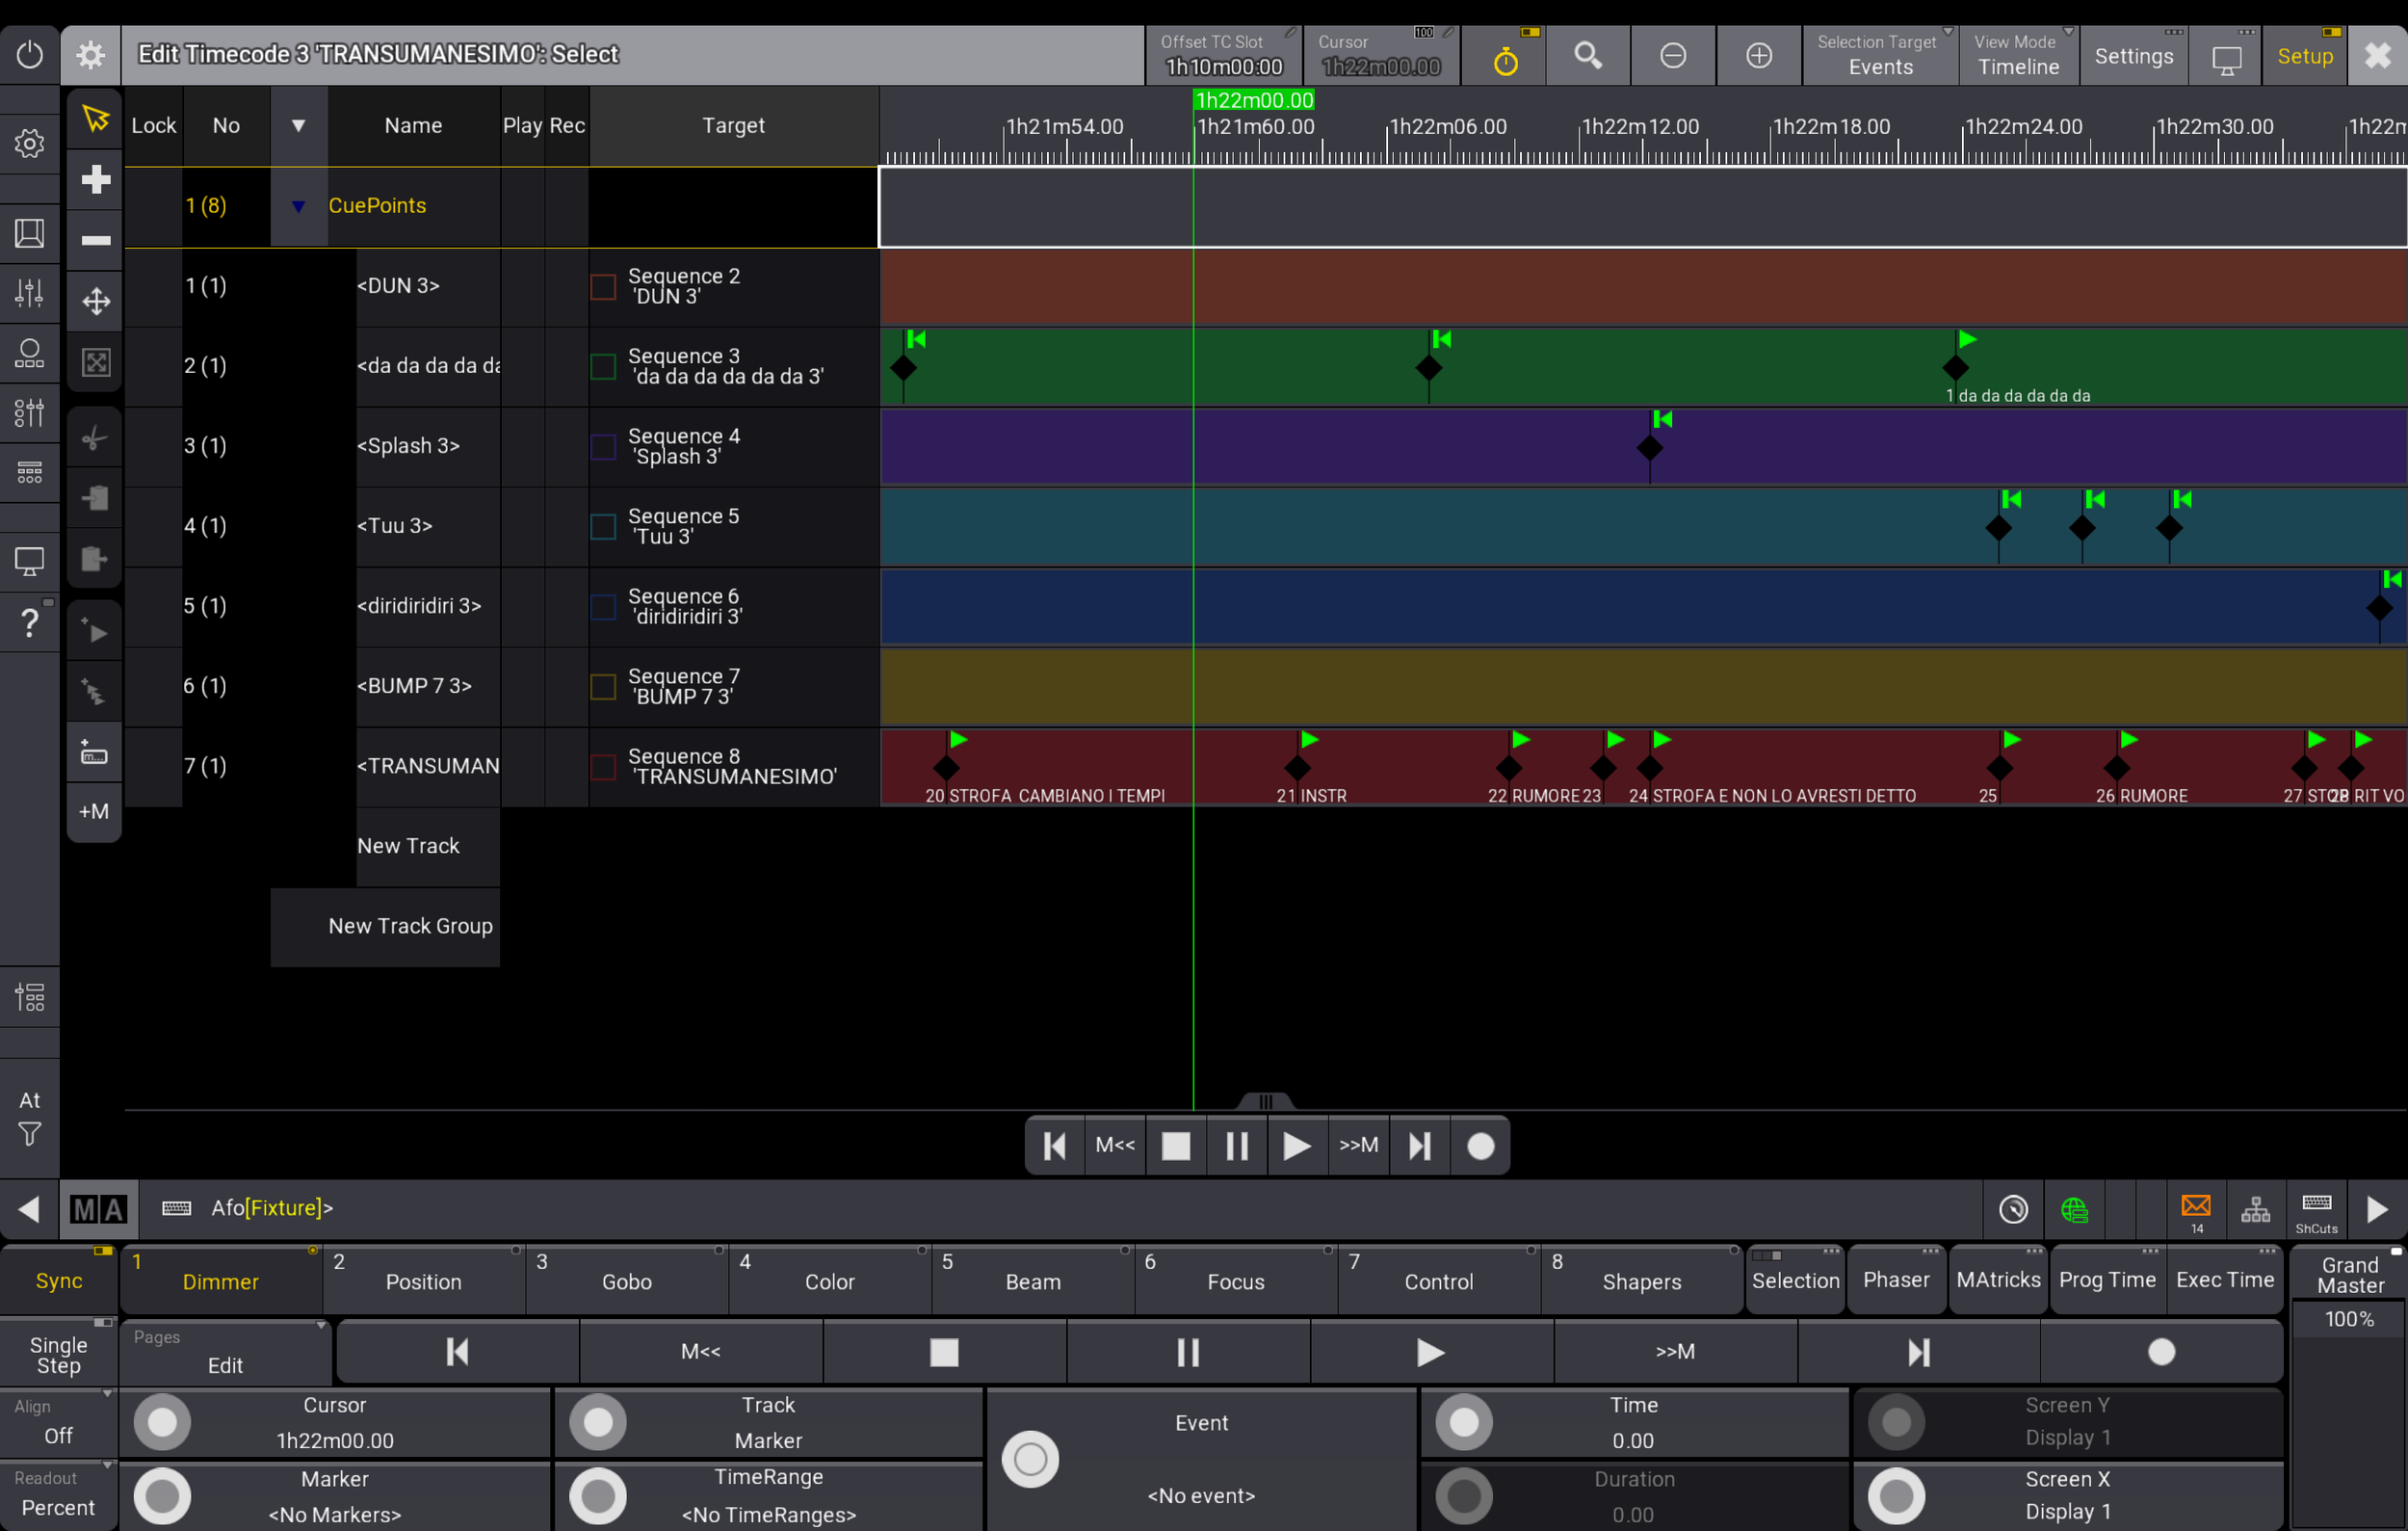Image resolution: width=2408 pixels, height=1531 pixels.
Task: Click the '21 INSTR' event marker diamond
Action: coord(1297,768)
